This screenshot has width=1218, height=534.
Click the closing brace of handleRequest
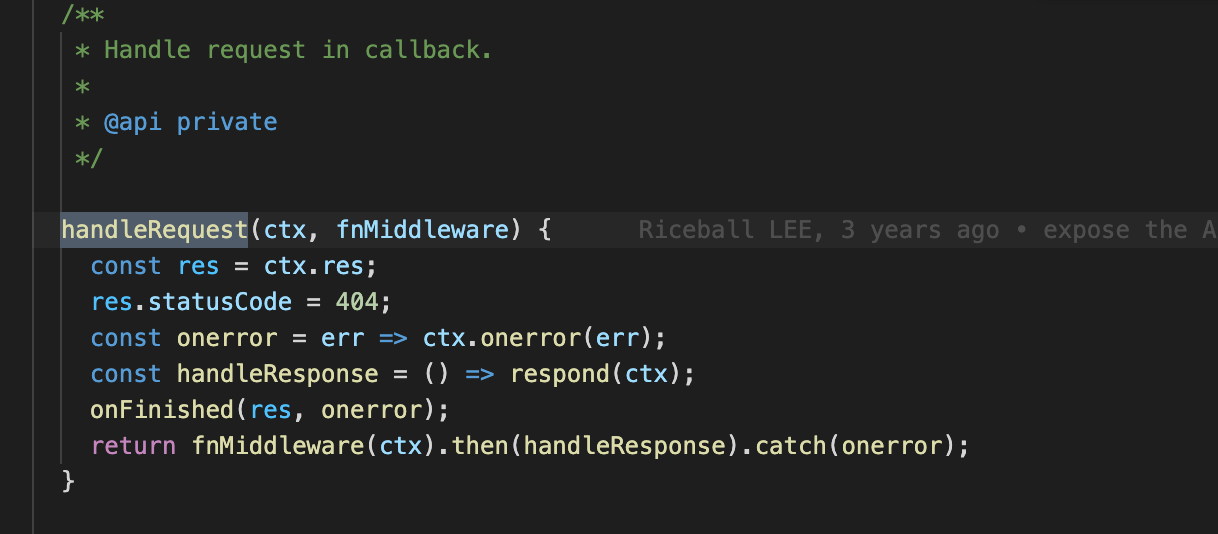click(69, 482)
